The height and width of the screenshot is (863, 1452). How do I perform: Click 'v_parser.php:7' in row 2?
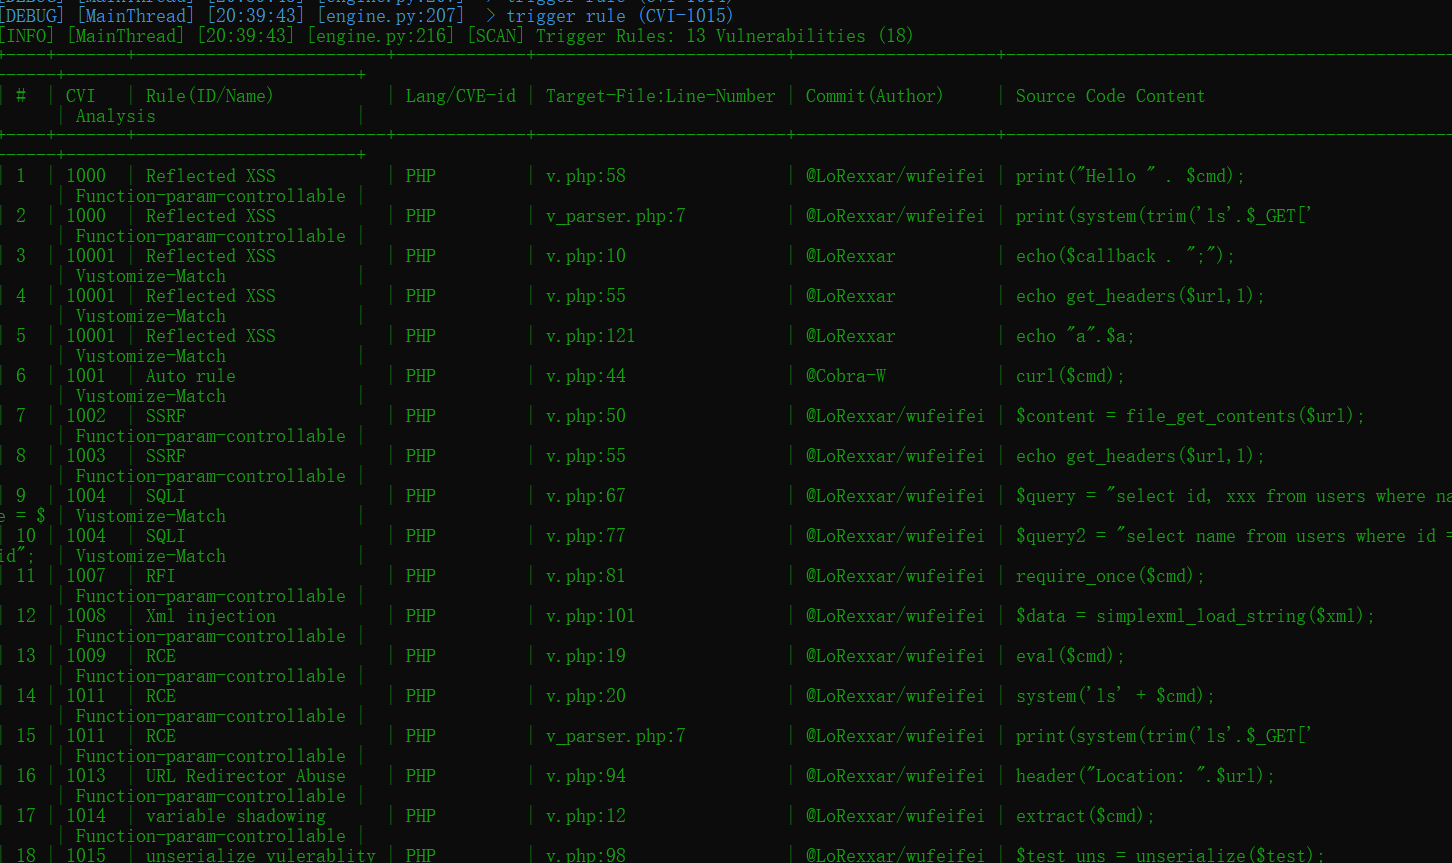click(616, 216)
